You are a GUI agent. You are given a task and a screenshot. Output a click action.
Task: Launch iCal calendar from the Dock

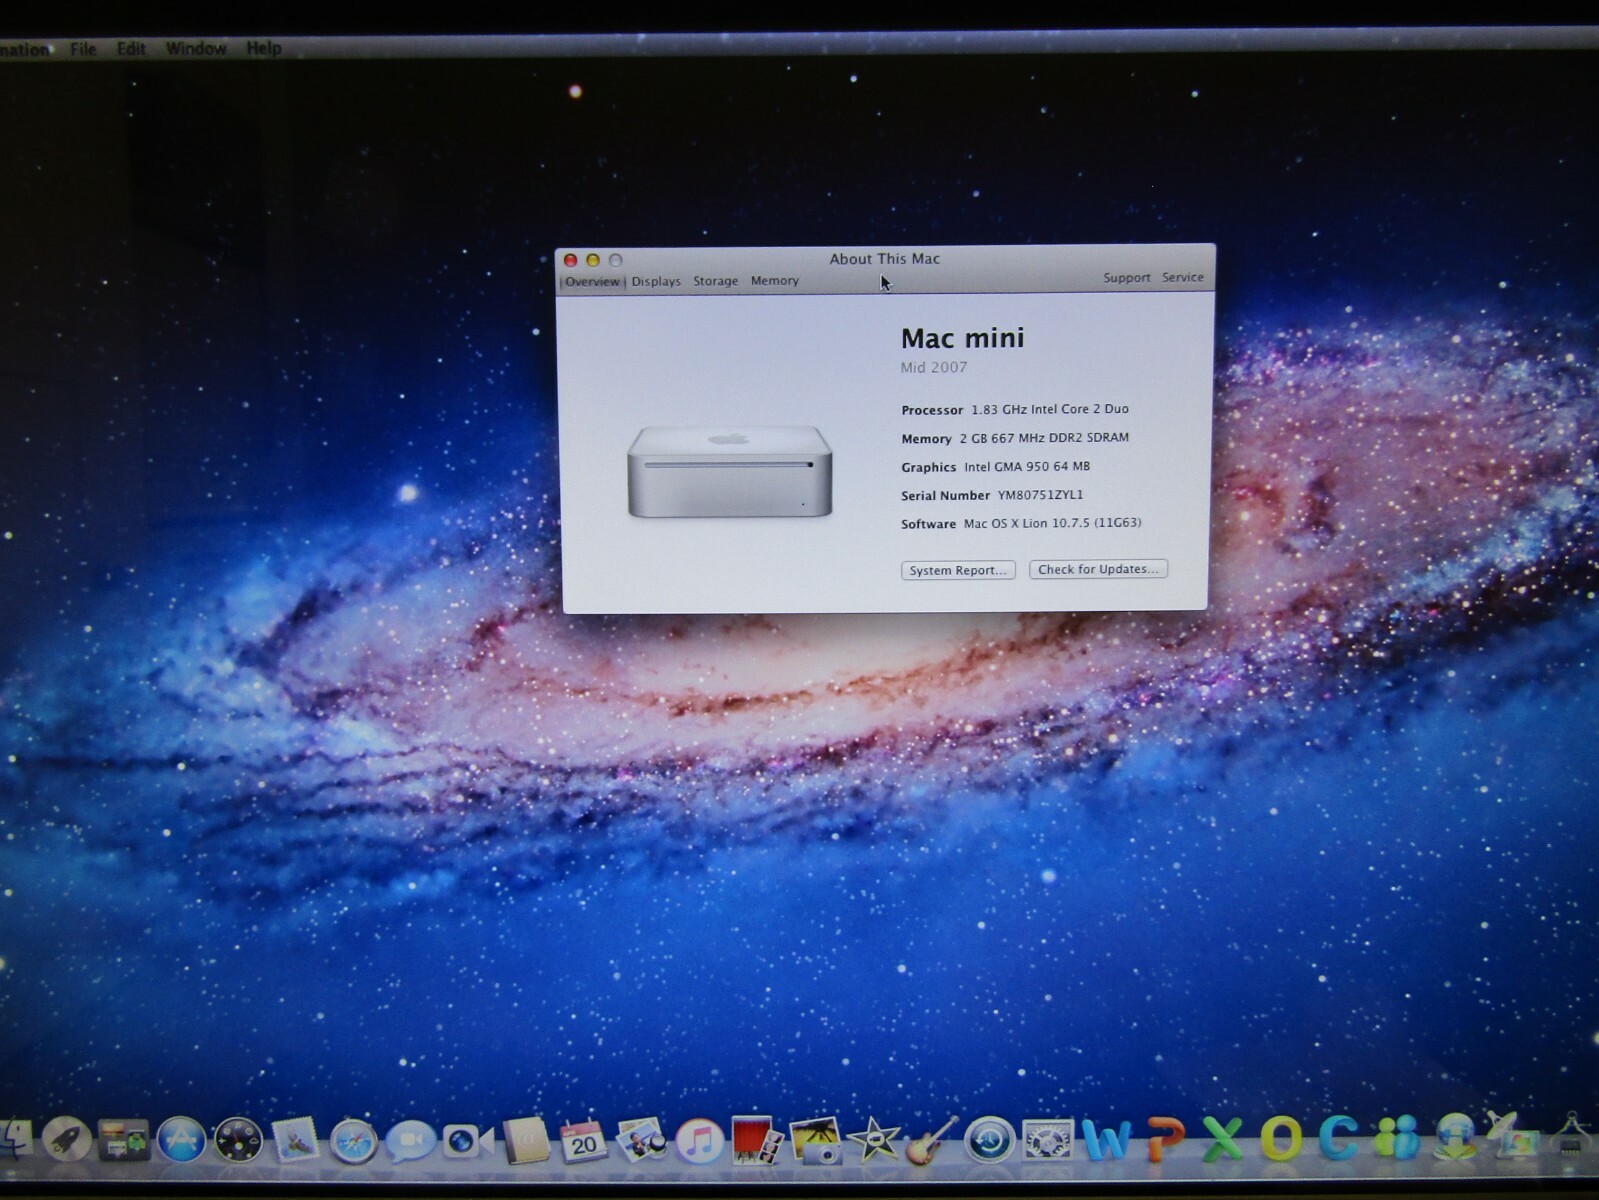coord(583,1141)
